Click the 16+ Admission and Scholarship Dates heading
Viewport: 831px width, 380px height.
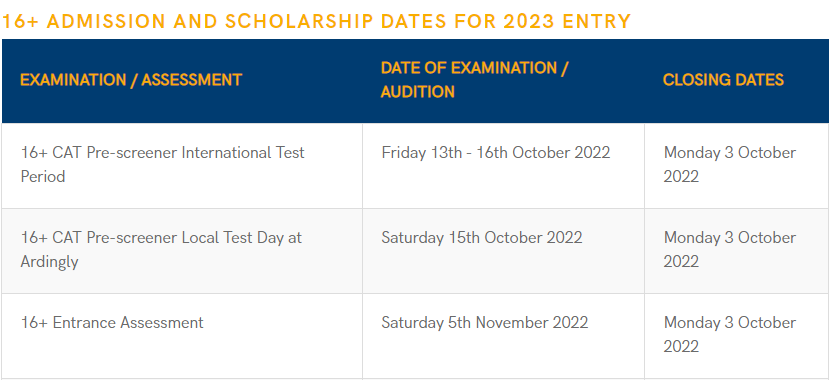pyautogui.click(x=316, y=22)
